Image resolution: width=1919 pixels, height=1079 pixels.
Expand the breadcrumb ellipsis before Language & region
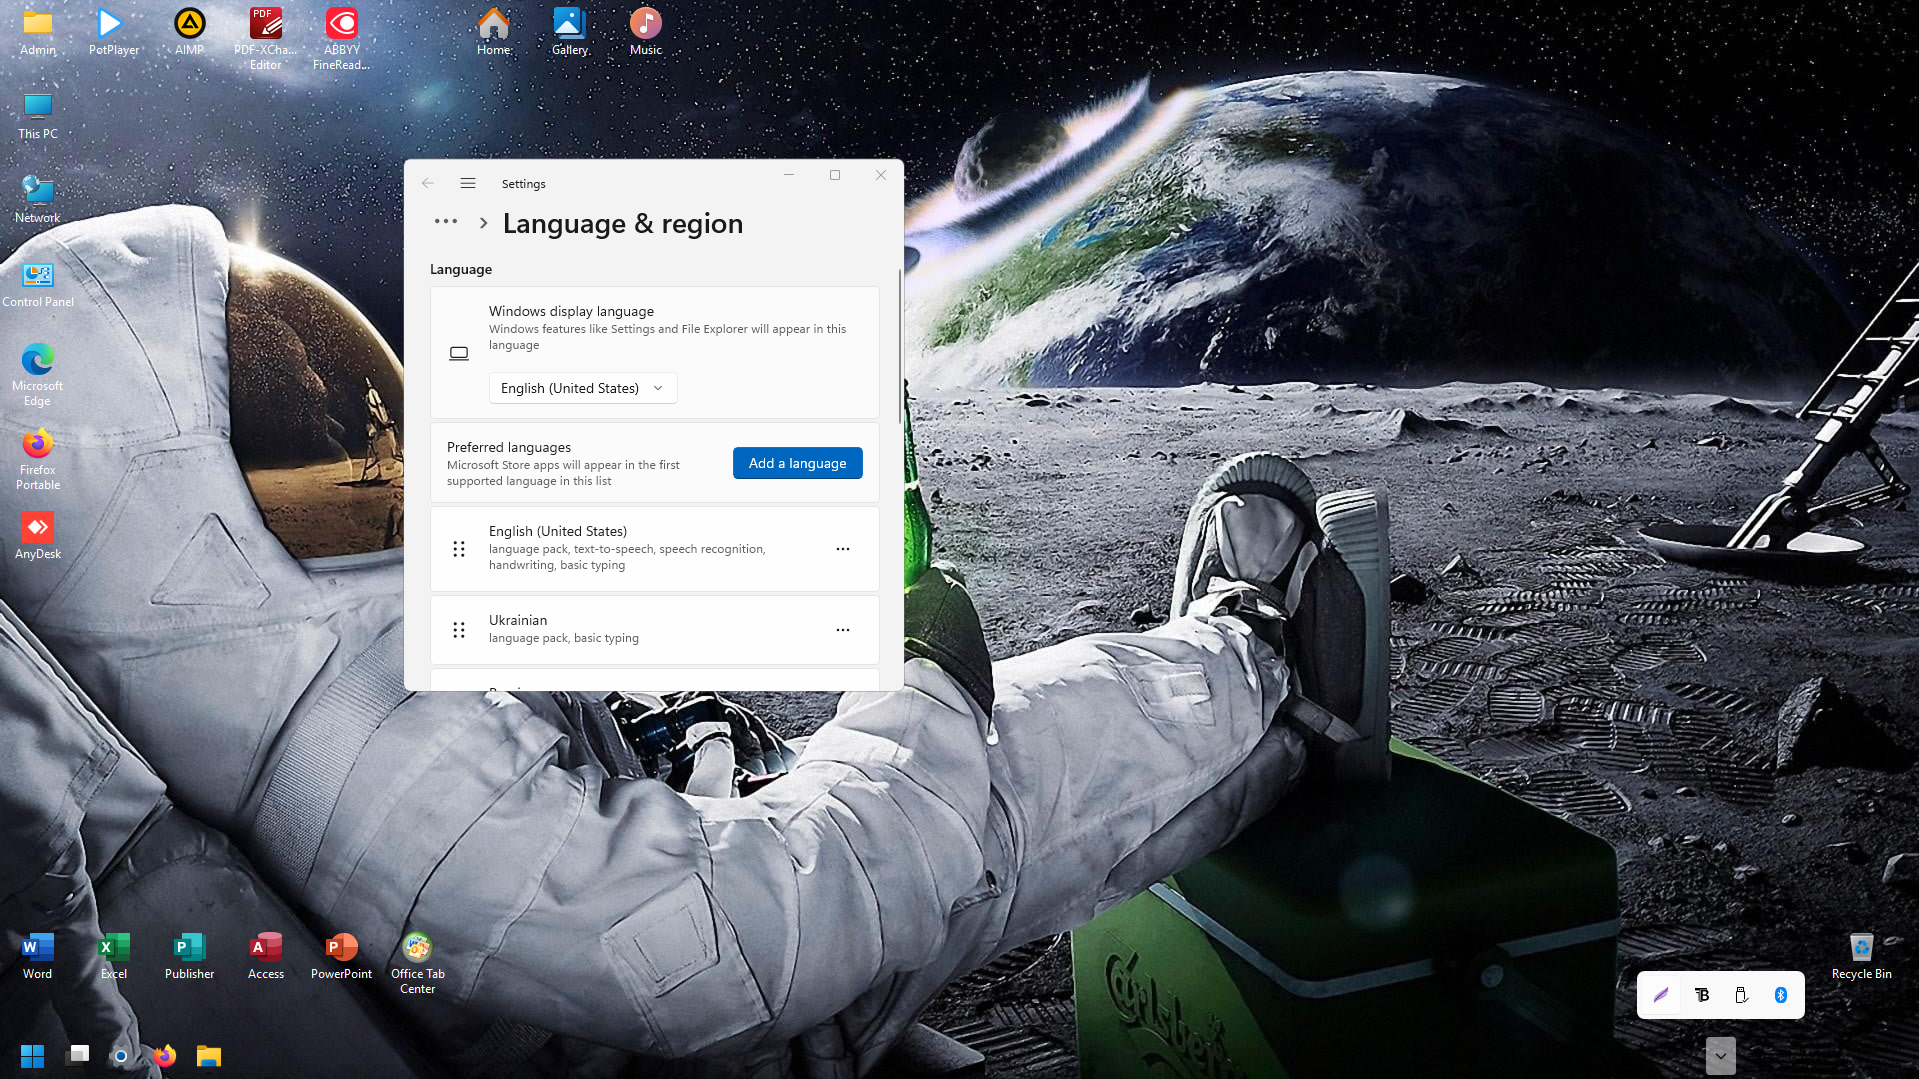[446, 222]
